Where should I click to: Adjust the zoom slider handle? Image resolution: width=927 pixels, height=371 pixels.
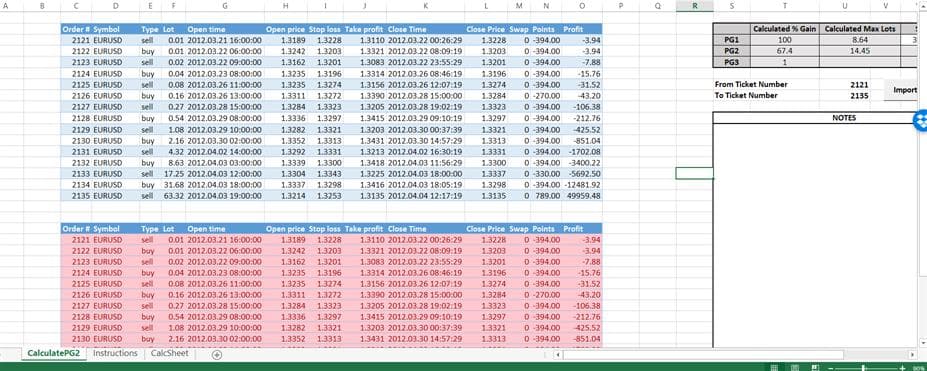click(x=864, y=367)
